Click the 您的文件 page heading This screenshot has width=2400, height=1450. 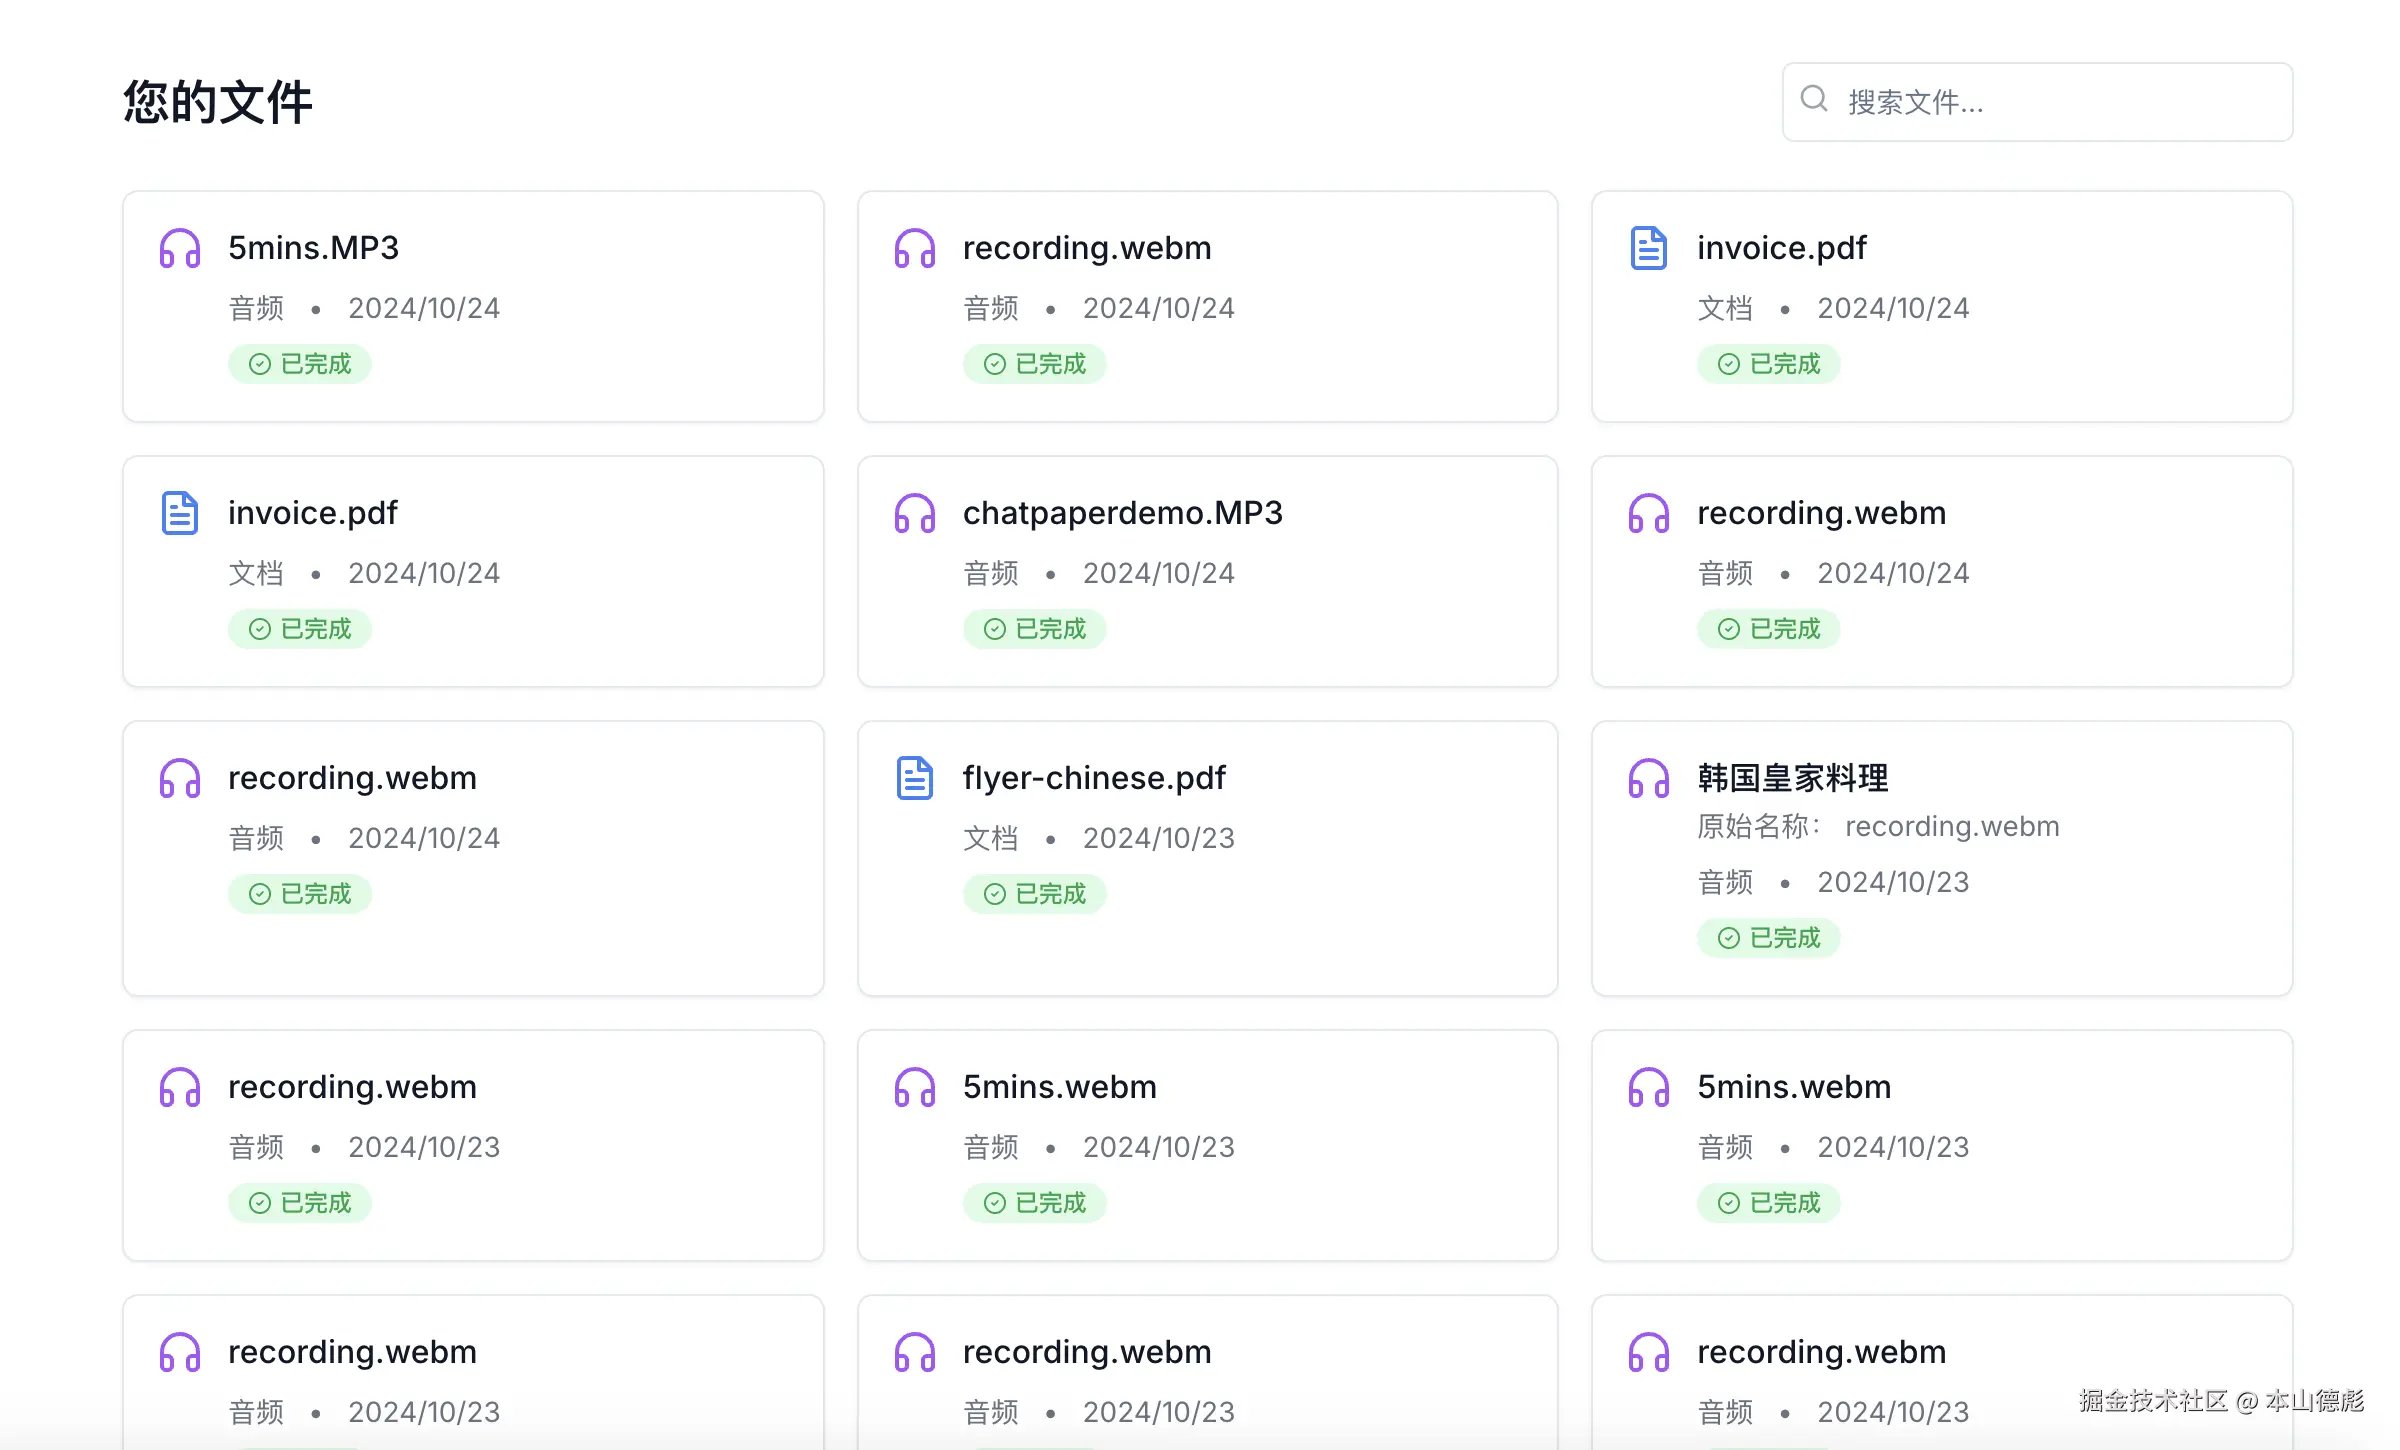click(x=218, y=102)
